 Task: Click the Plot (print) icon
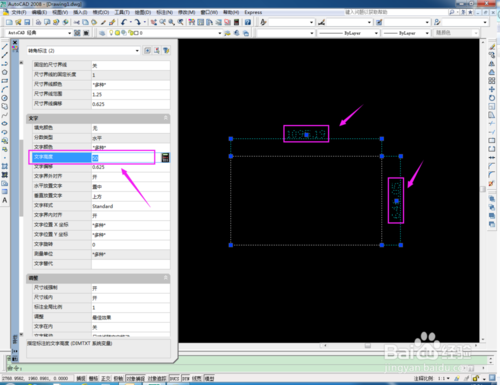tap(39, 22)
